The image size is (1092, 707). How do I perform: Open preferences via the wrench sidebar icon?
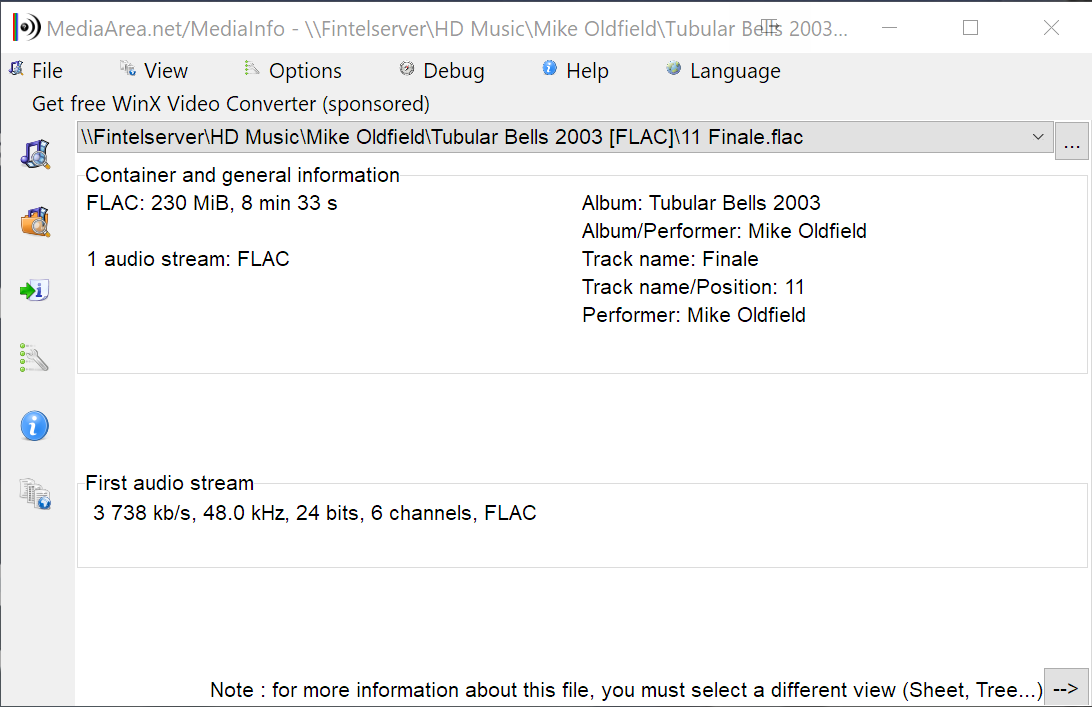pos(34,358)
